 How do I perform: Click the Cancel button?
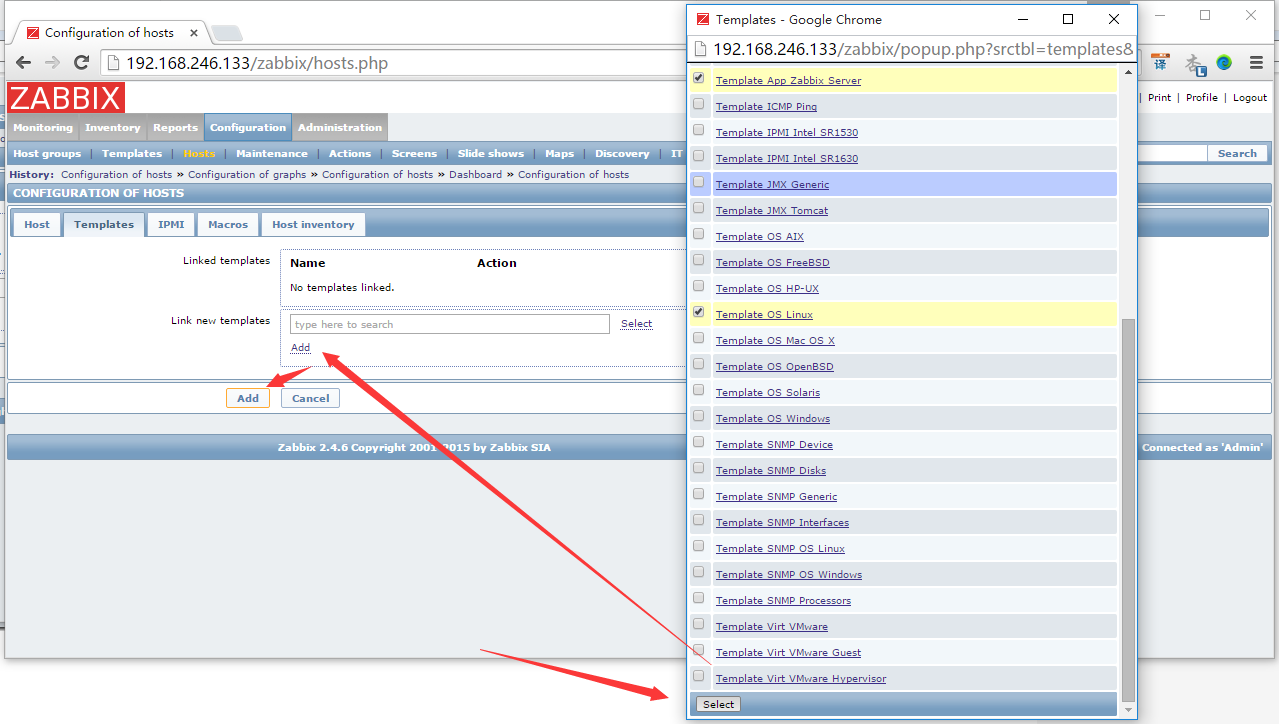click(311, 398)
